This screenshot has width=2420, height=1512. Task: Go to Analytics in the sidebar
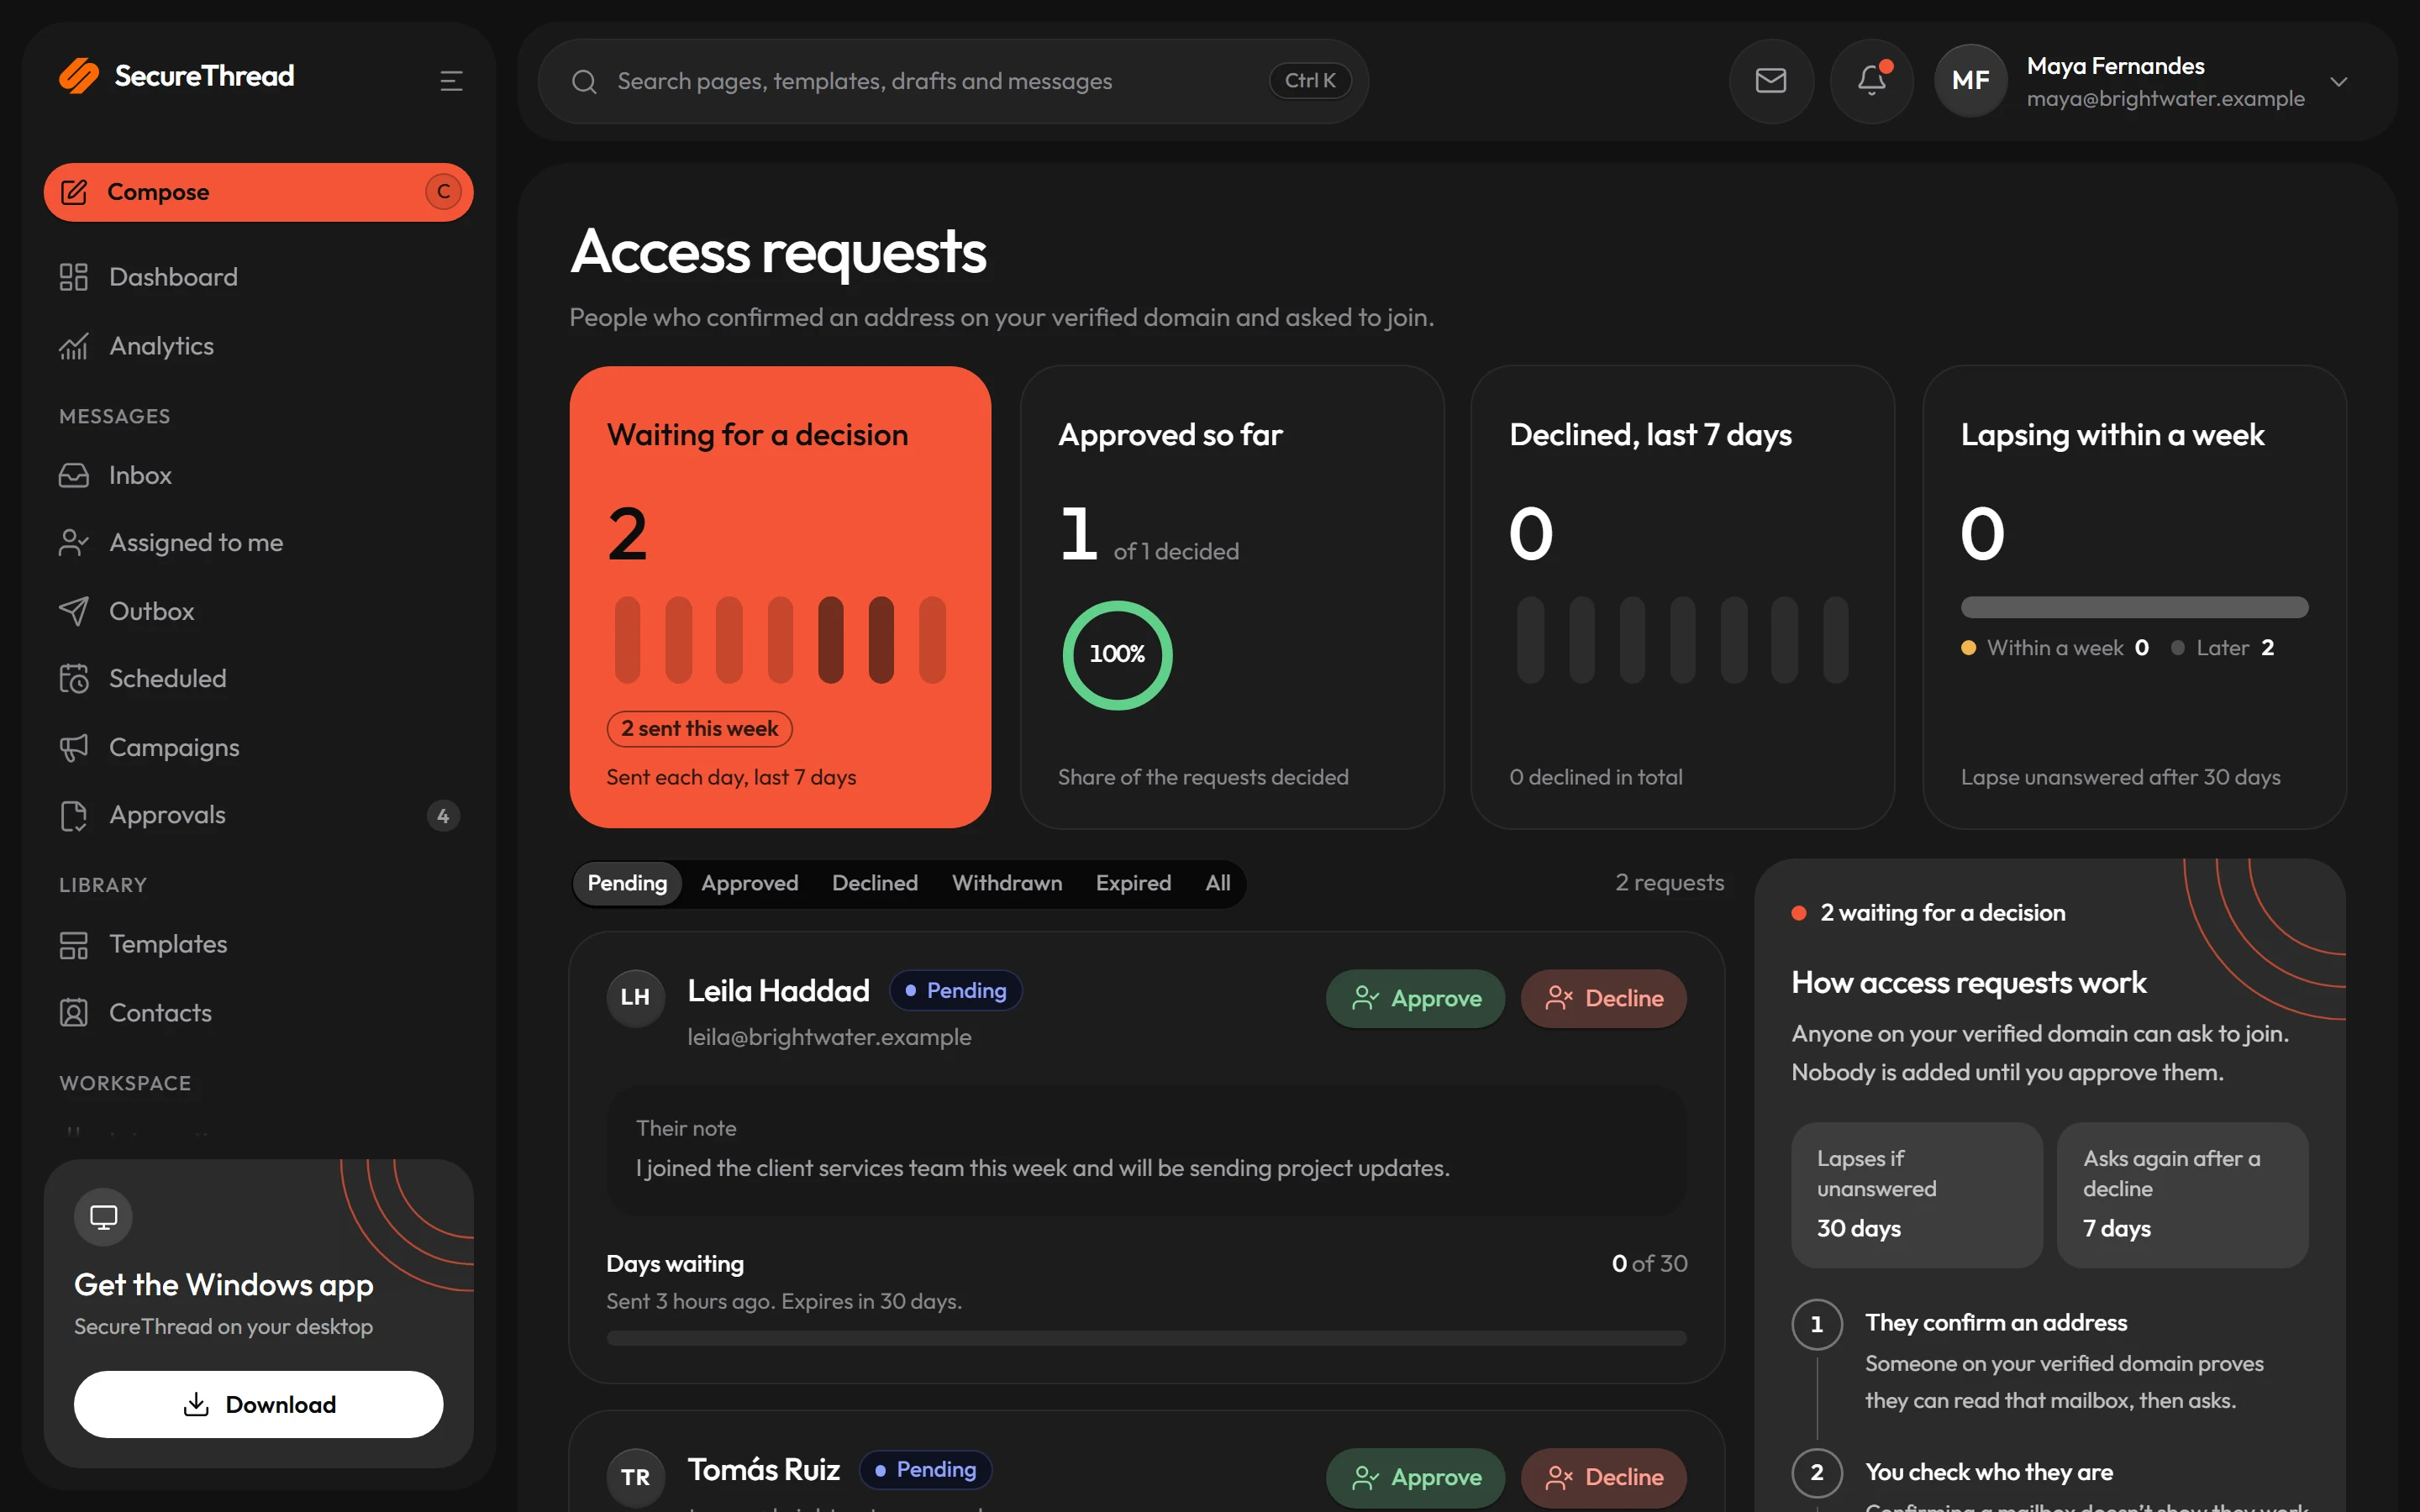coord(258,346)
